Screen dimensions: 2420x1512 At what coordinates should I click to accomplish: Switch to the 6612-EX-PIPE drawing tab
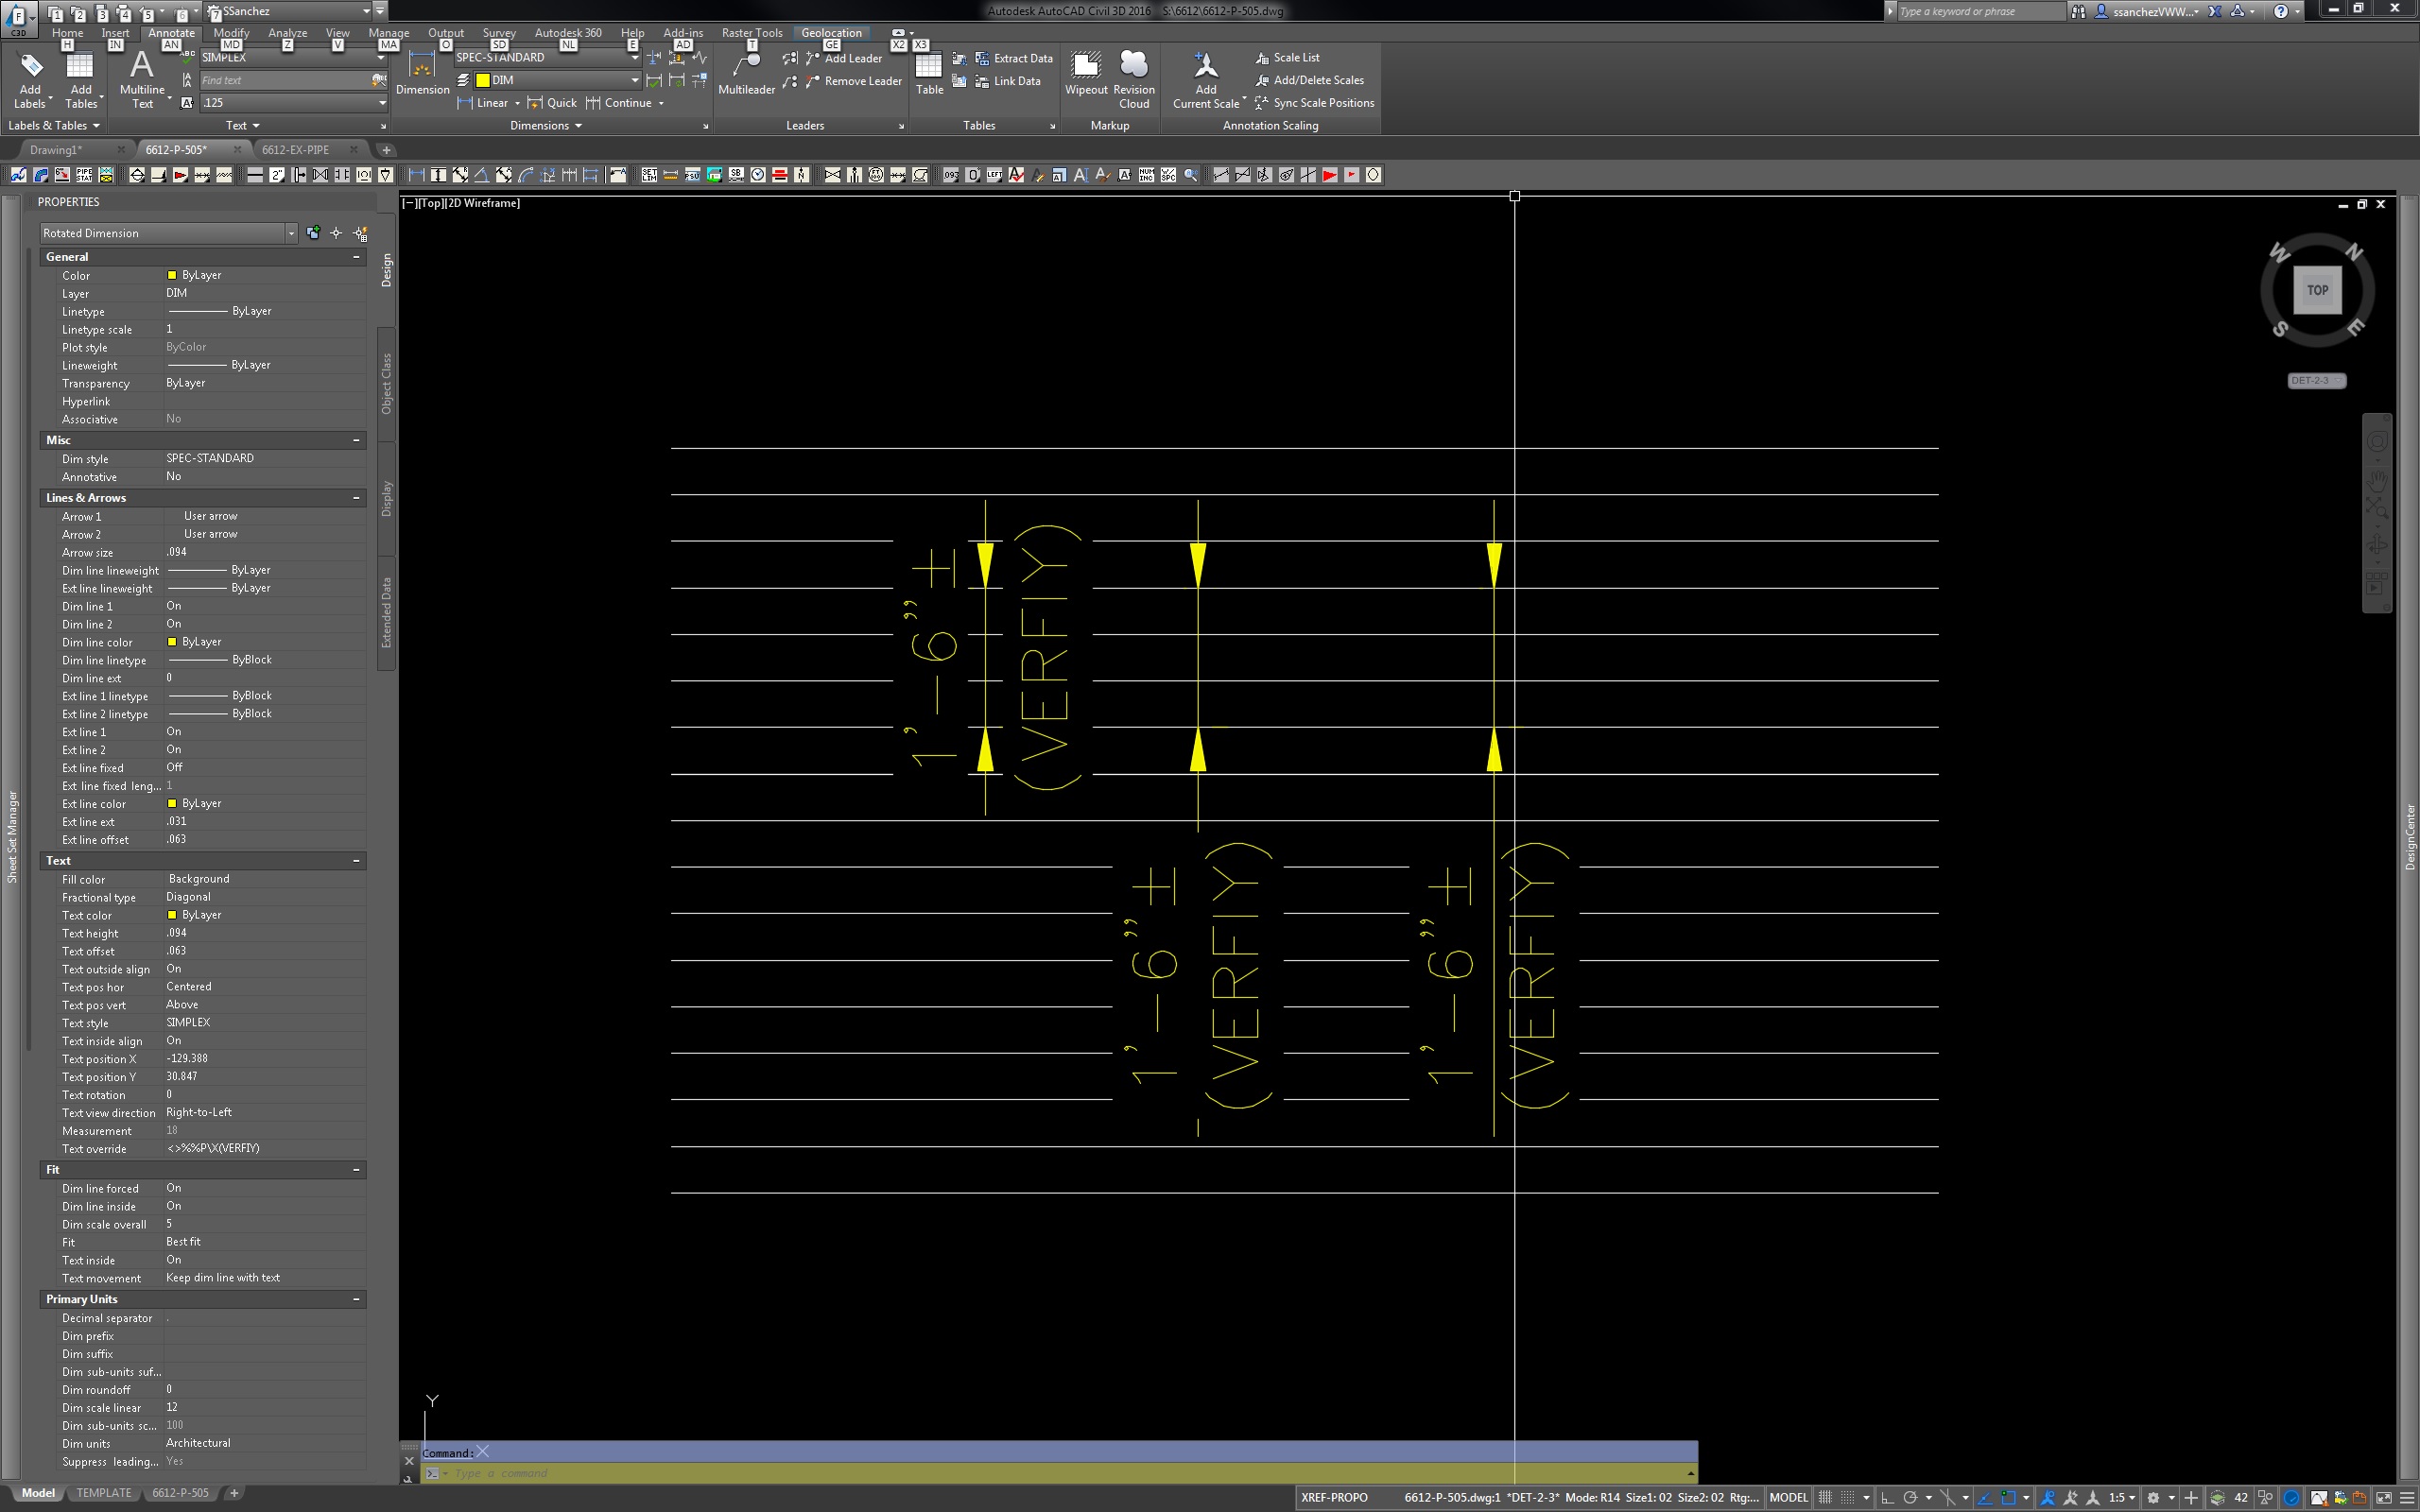click(x=295, y=150)
